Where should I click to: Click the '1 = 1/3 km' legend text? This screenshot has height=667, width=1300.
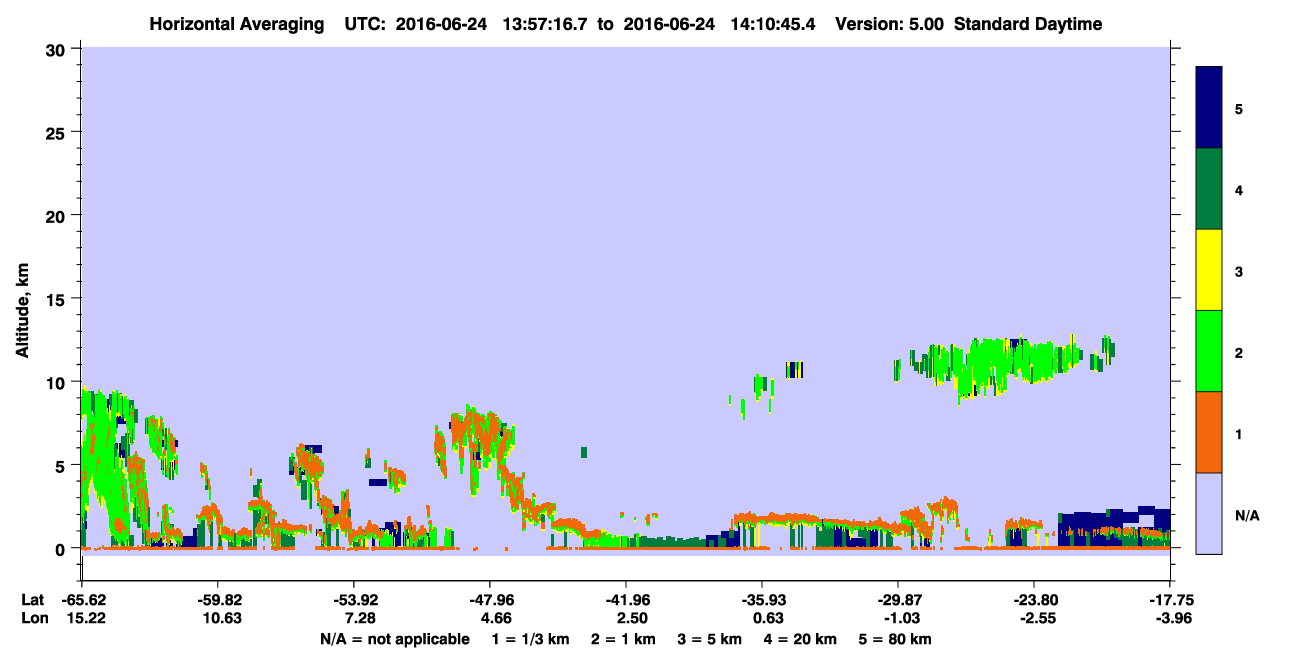click(531, 639)
